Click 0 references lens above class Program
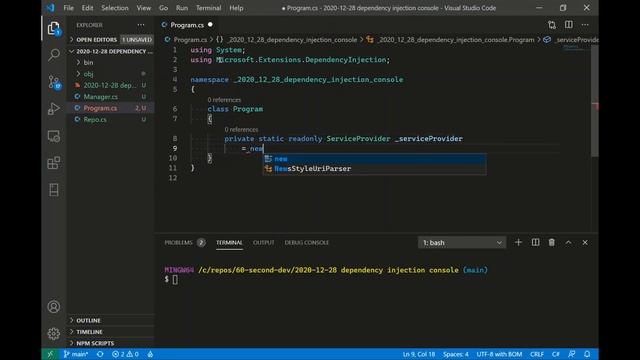Screen dimensions: 640x360 224,100
